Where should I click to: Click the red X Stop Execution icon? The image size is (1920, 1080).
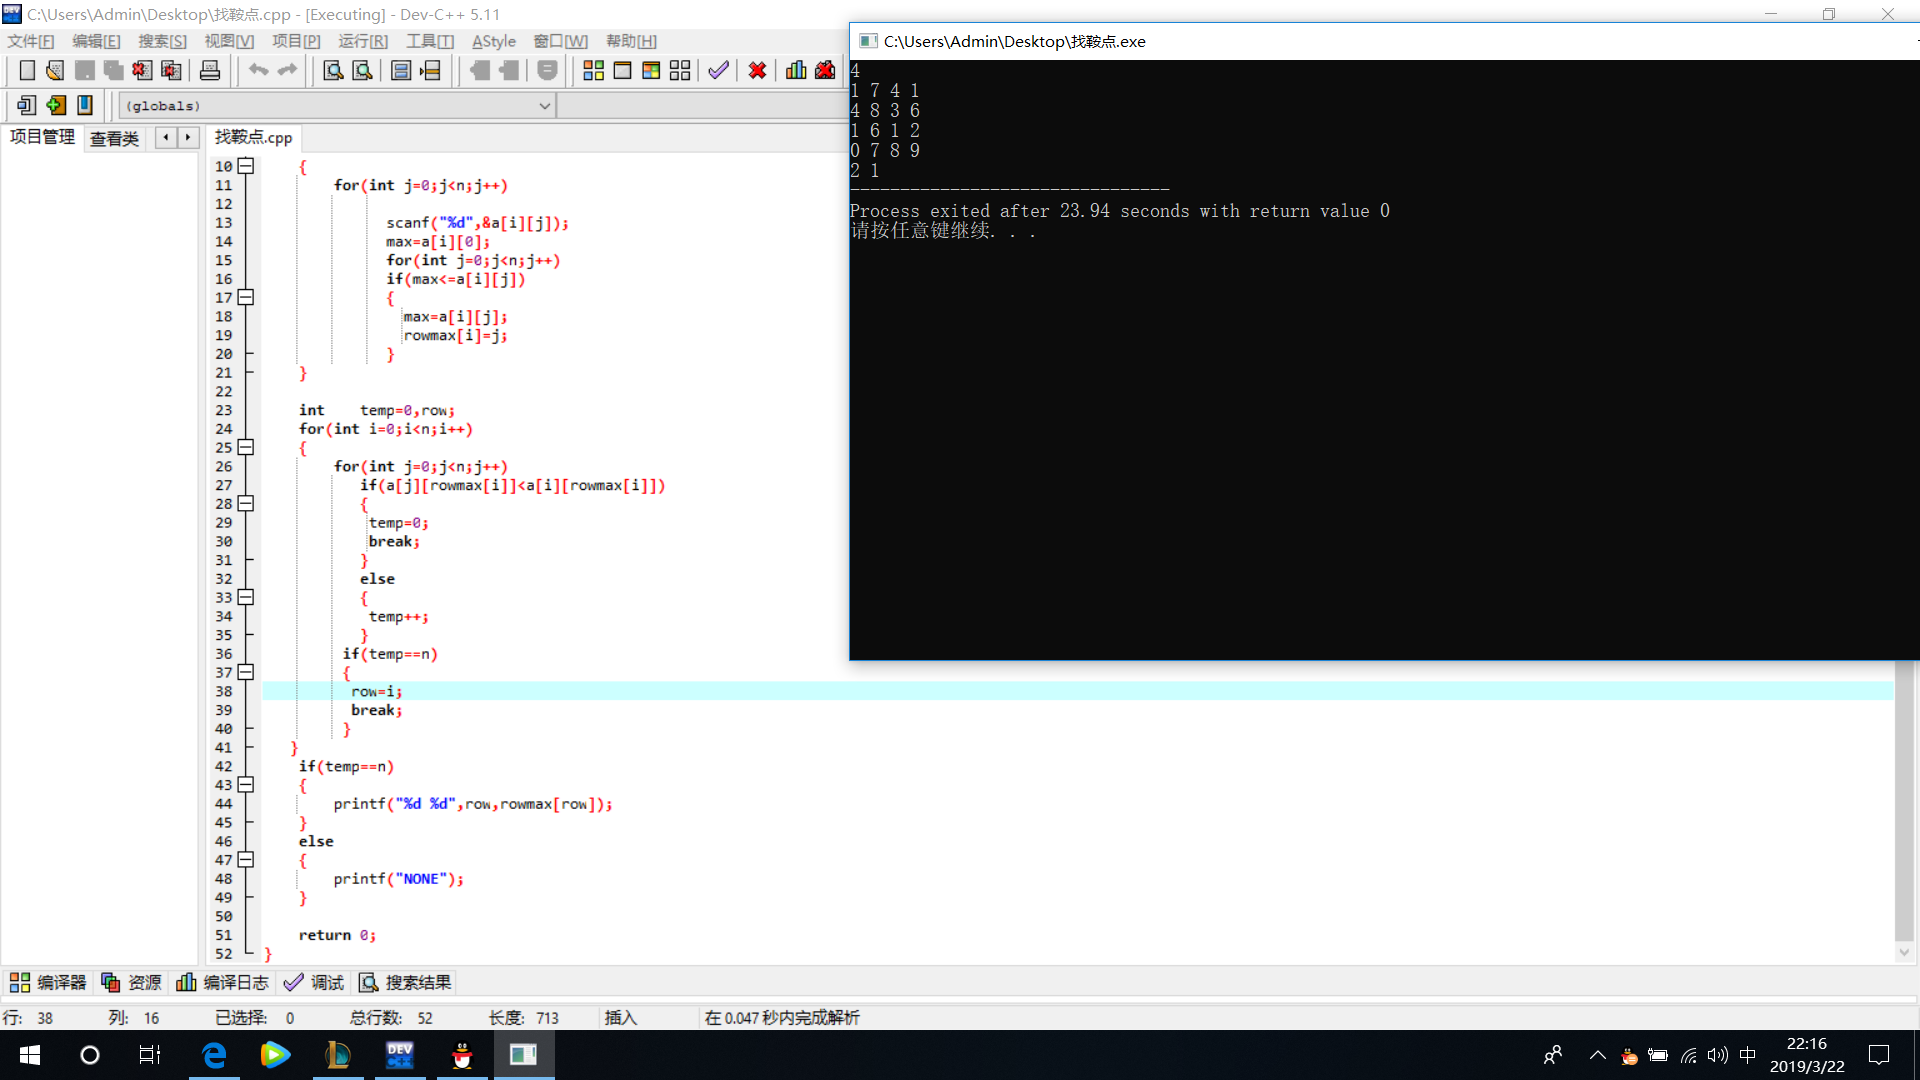[x=758, y=70]
